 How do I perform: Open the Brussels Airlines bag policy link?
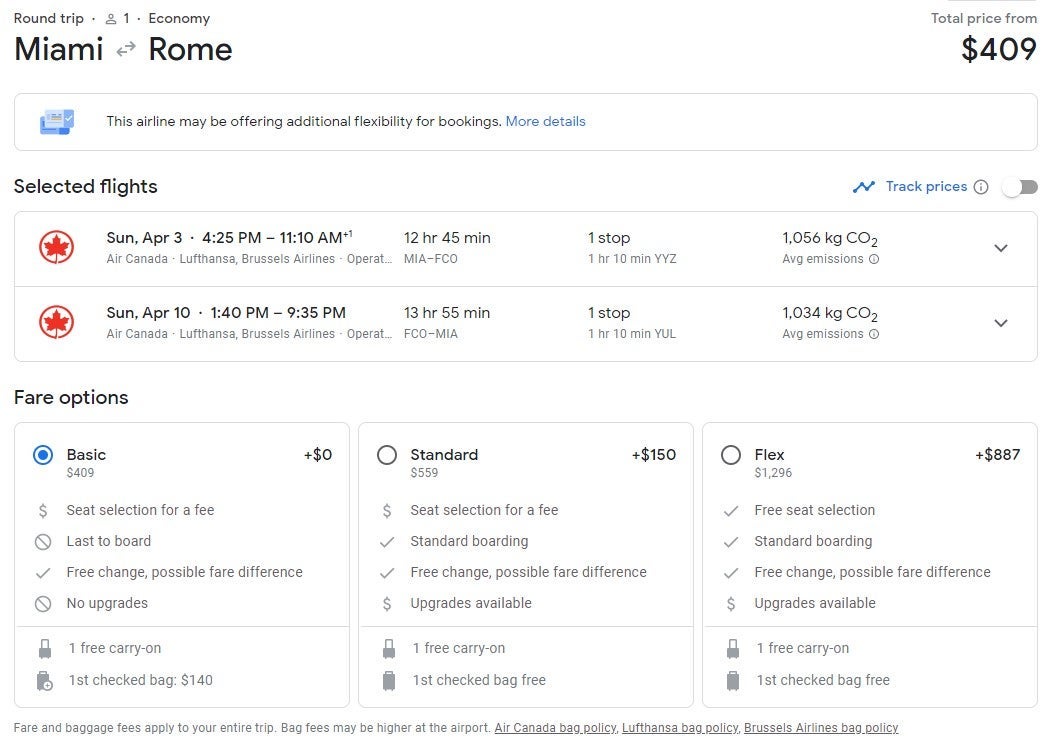tap(821, 728)
